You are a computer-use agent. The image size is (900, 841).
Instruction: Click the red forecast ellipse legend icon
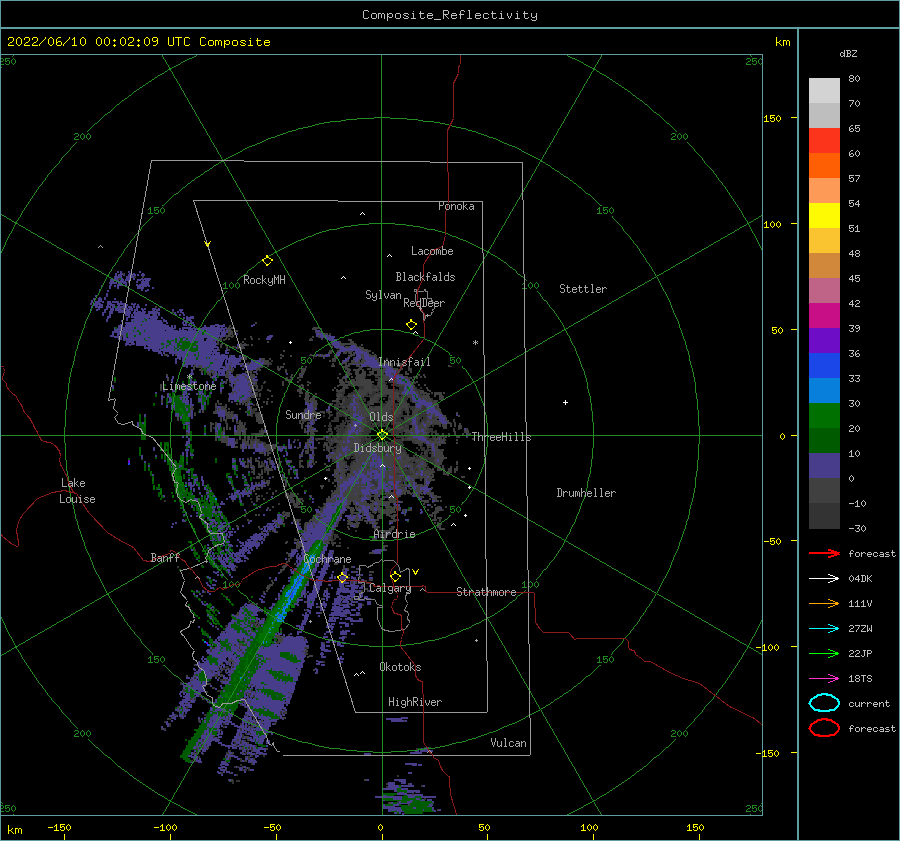pyautogui.click(x=824, y=728)
